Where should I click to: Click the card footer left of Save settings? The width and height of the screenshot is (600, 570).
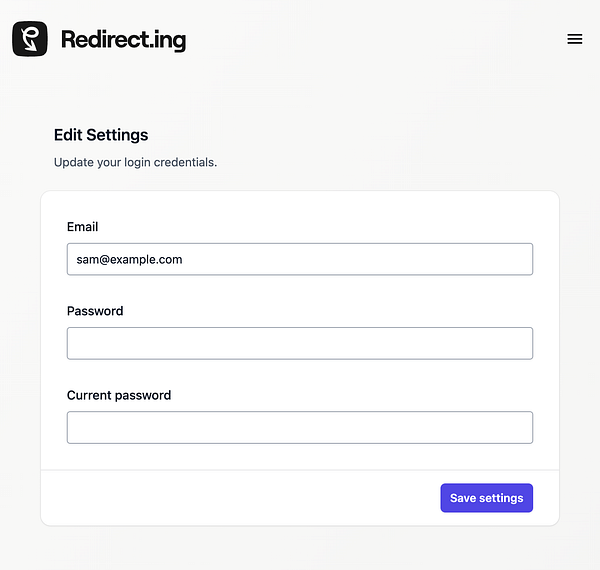(x=240, y=498)
